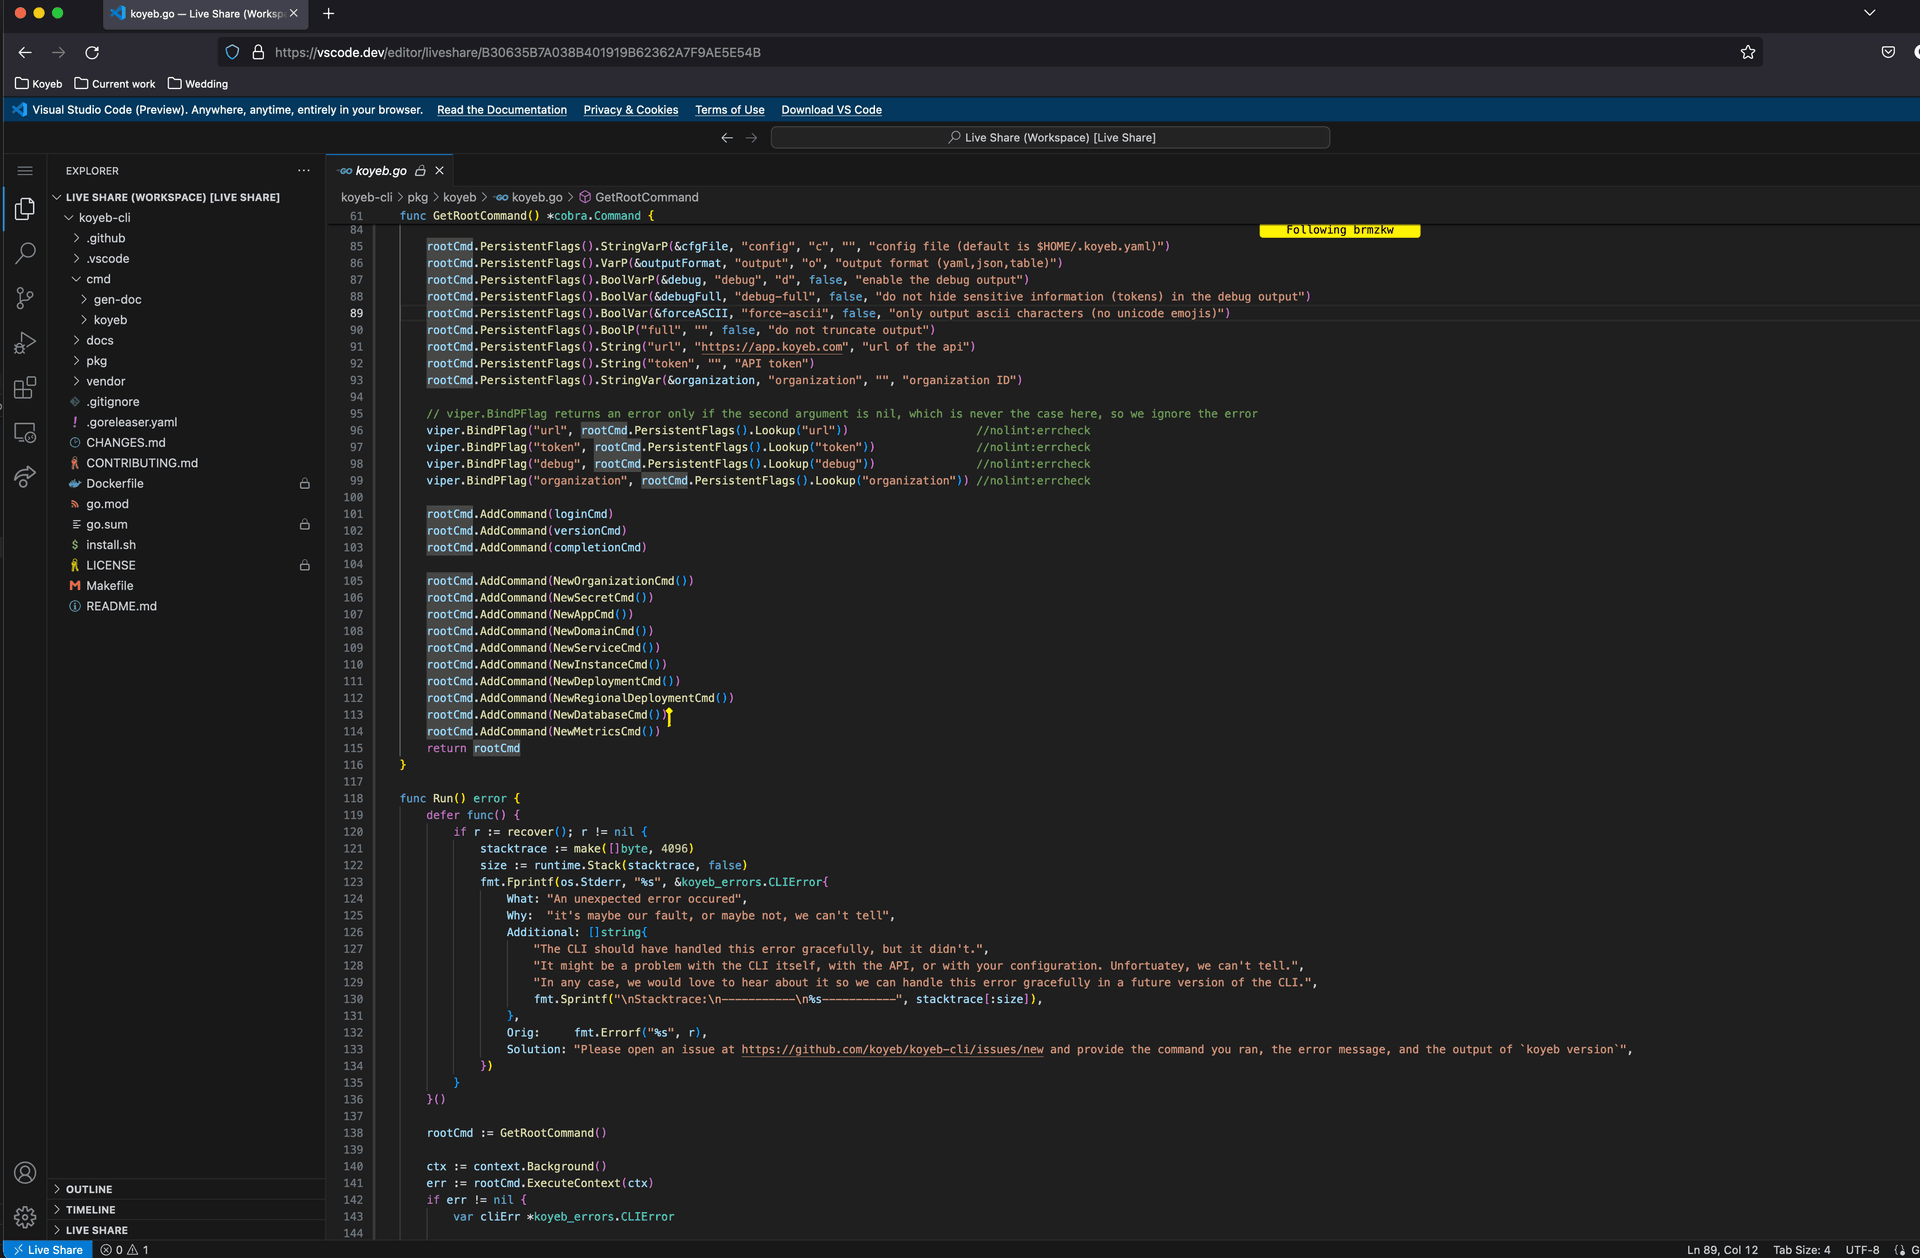Expand the TIMELINE section
The height and width of the screenshot is (1258, 1920).
pyautogui.click(x=90, y=1210)
